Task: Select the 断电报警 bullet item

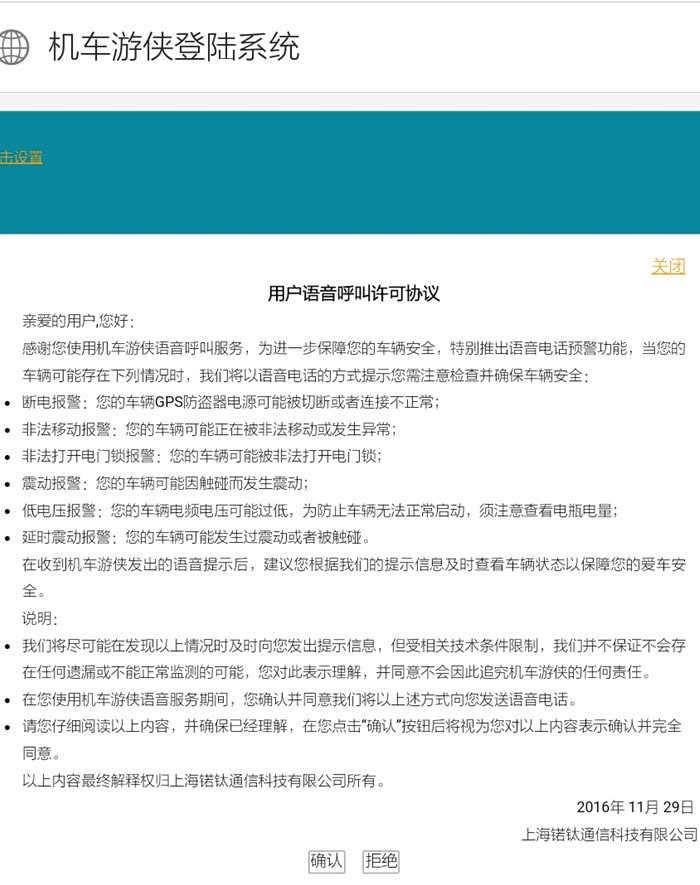Action: tap(230, 403)
